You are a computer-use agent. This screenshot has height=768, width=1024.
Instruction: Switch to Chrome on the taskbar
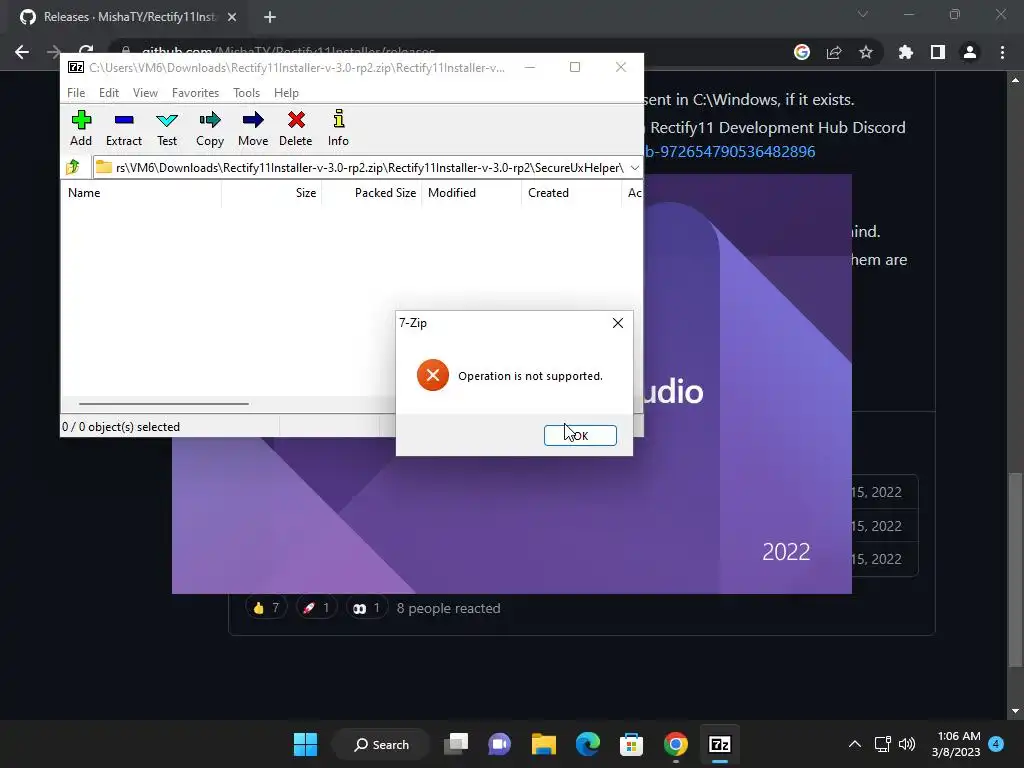[675, 744]
